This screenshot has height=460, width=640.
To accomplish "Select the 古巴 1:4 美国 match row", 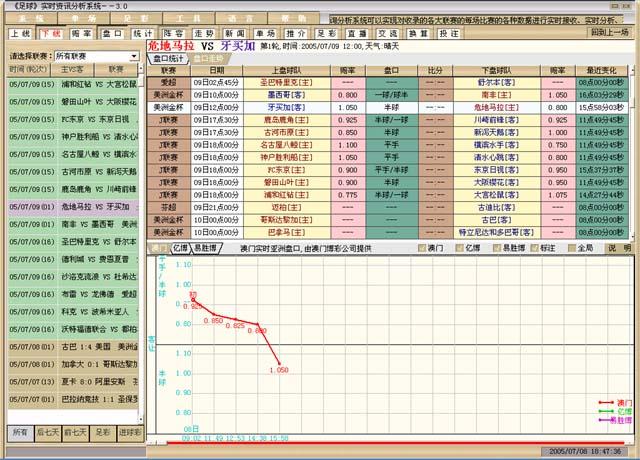I will click(x=73, y=347).
